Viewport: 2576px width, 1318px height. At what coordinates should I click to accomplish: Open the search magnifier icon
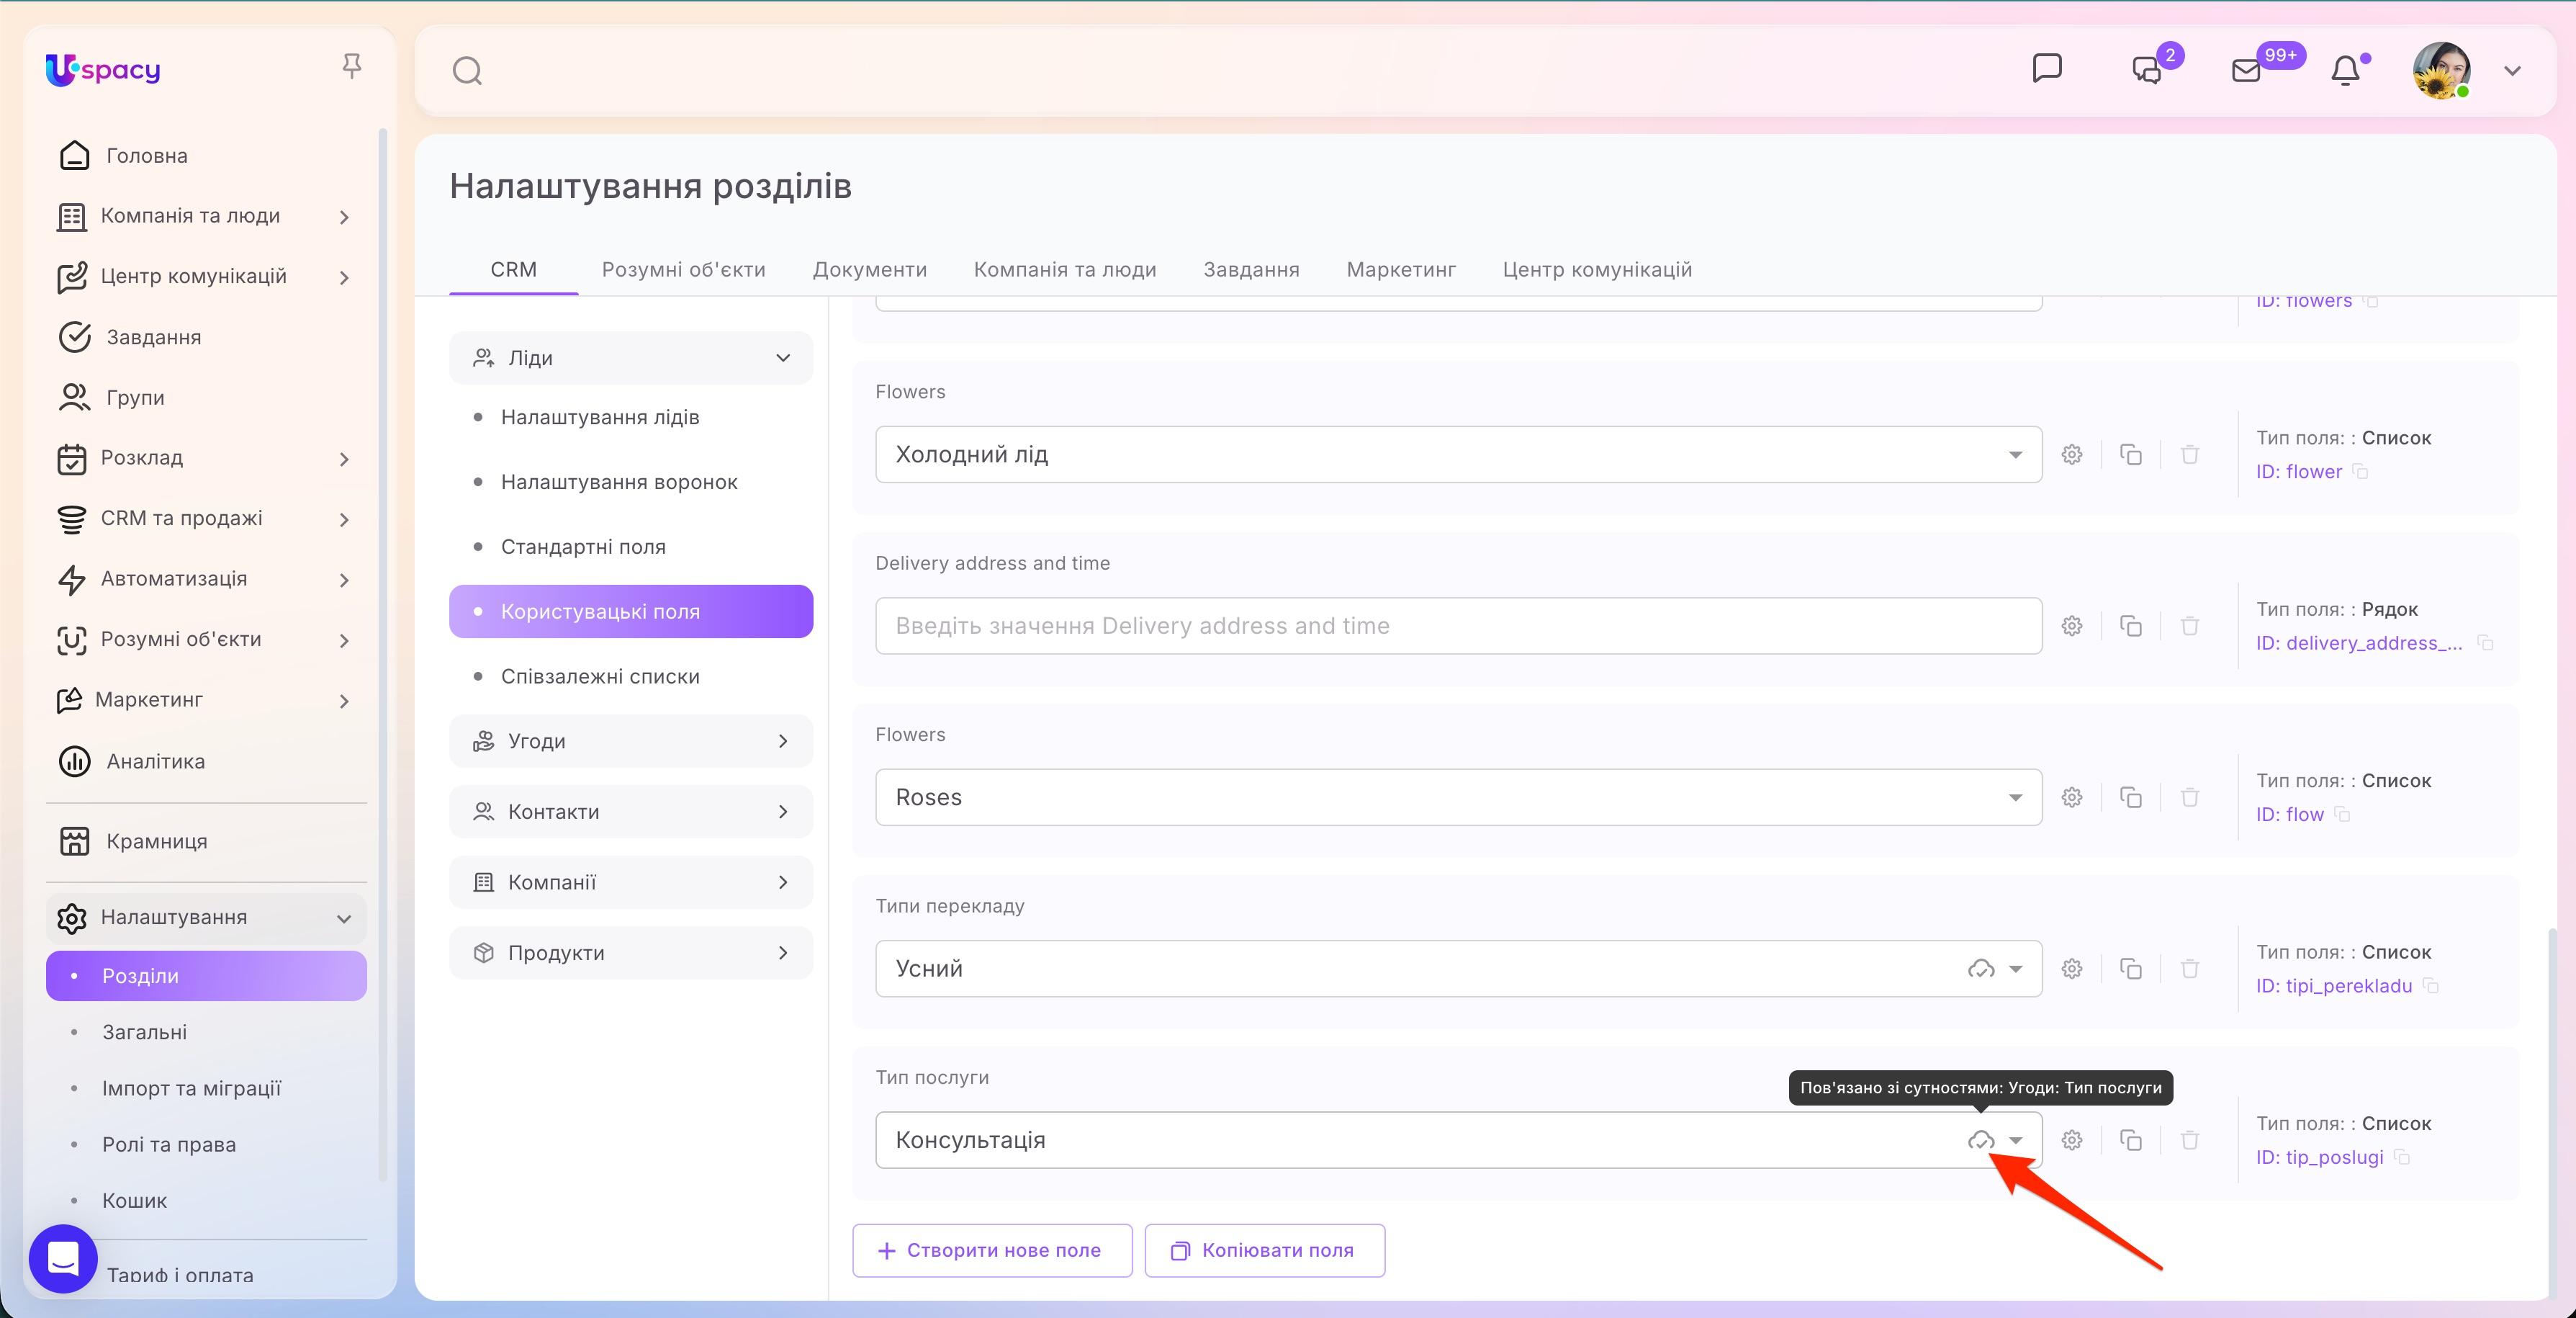pyautogui.click(x=467, y=71)
